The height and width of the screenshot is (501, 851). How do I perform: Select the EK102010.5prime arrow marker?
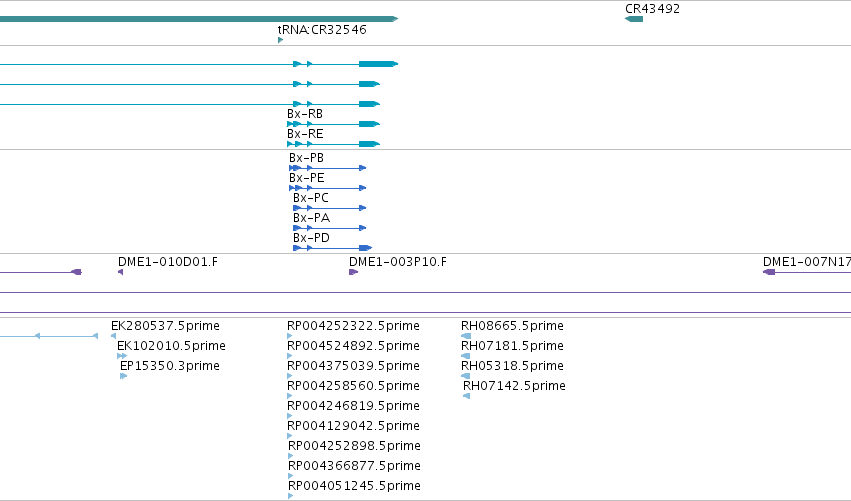point(122,356)
